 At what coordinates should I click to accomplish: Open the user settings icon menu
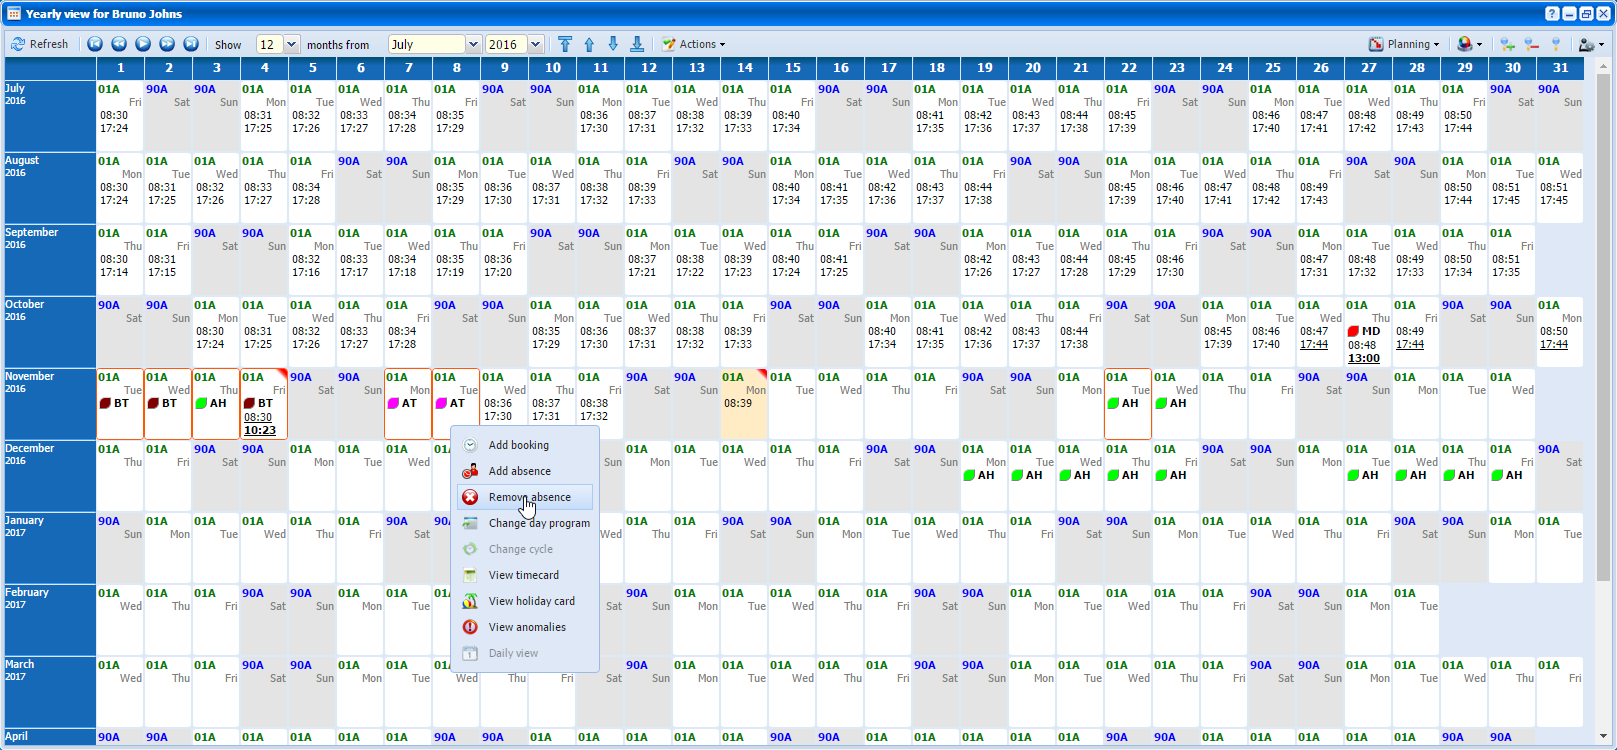pos(1590,44)
